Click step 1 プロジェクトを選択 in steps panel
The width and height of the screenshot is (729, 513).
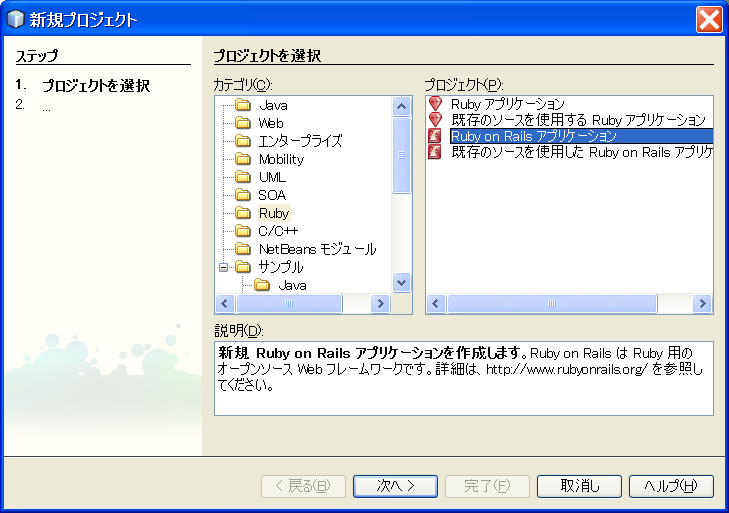[96, 85]
